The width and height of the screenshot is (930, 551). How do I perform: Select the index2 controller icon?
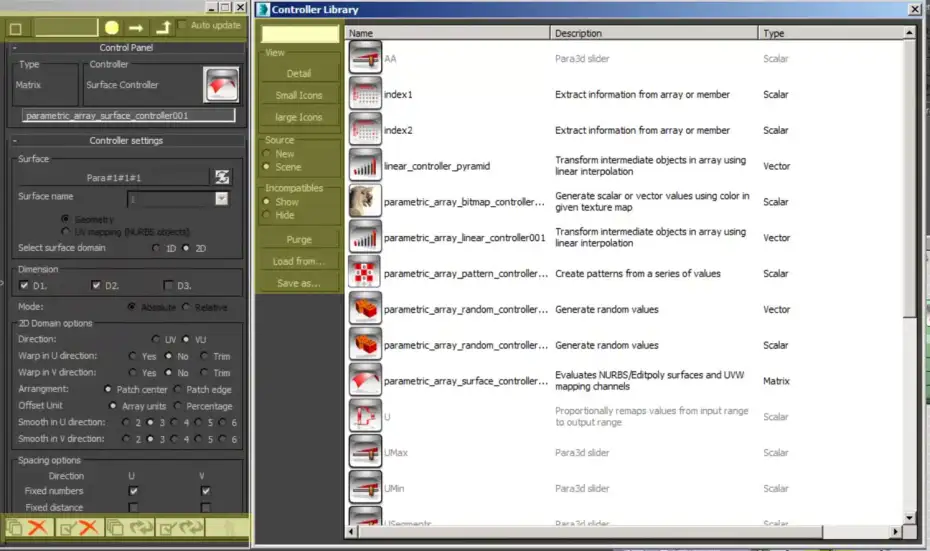(365, 129)
